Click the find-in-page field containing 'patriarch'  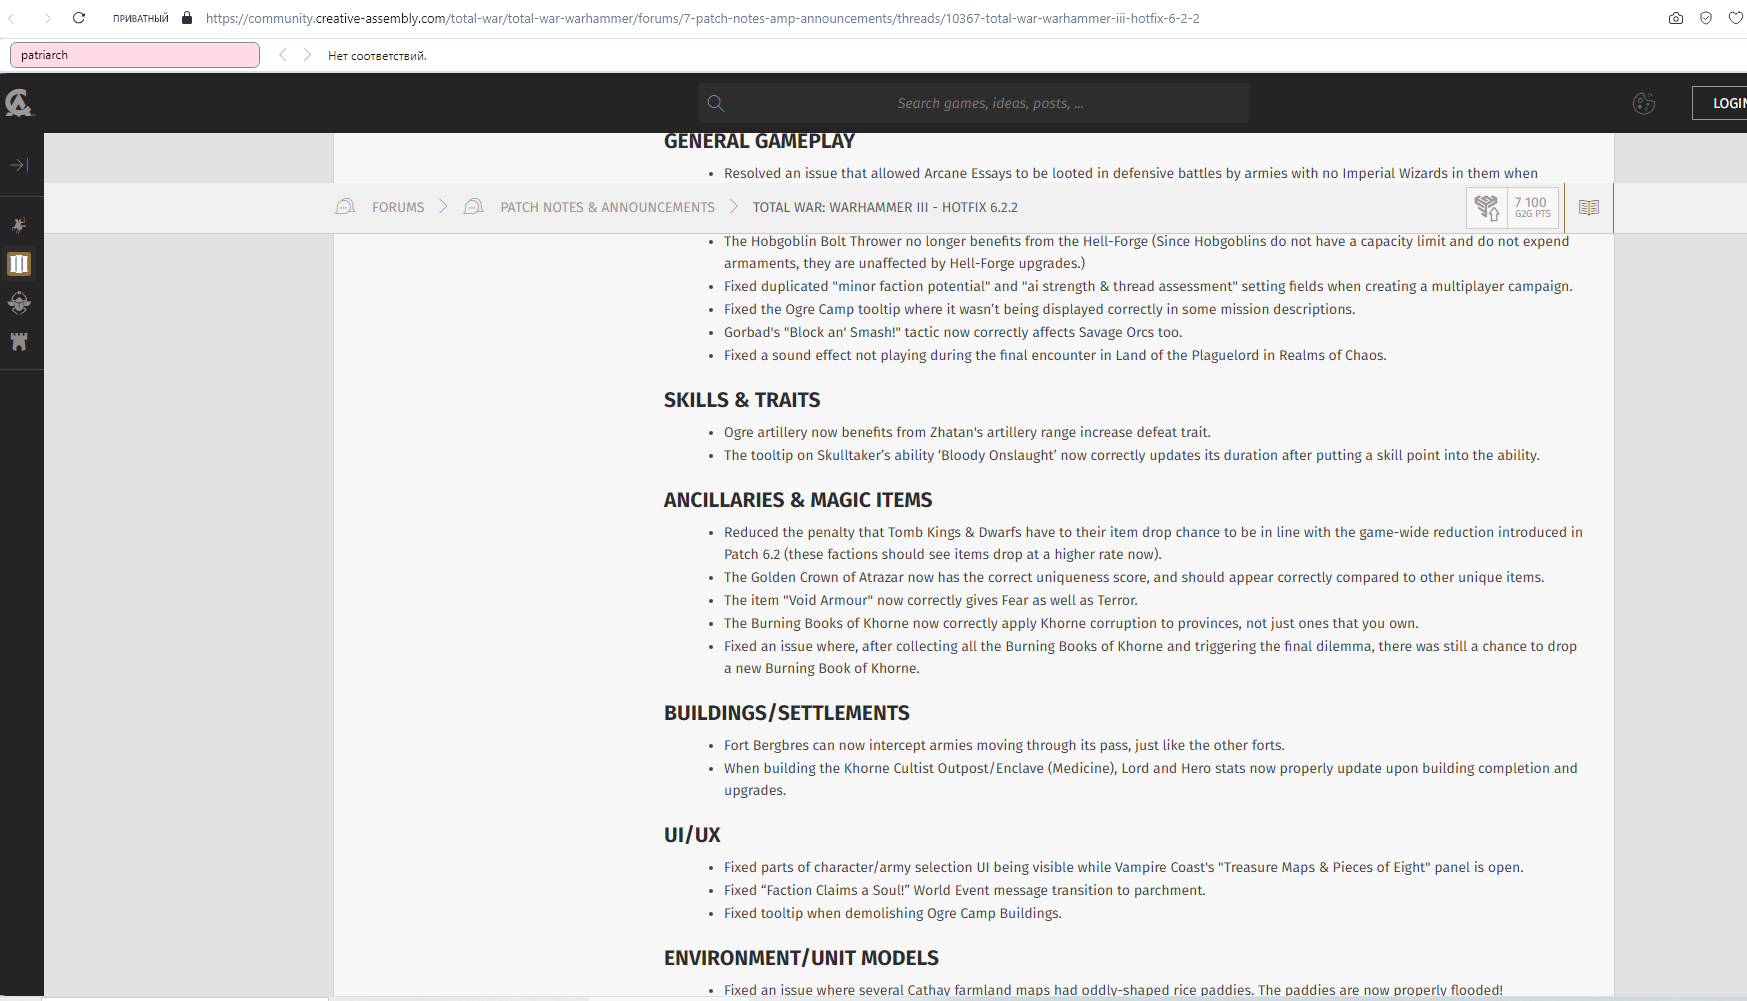coord(135,55)
